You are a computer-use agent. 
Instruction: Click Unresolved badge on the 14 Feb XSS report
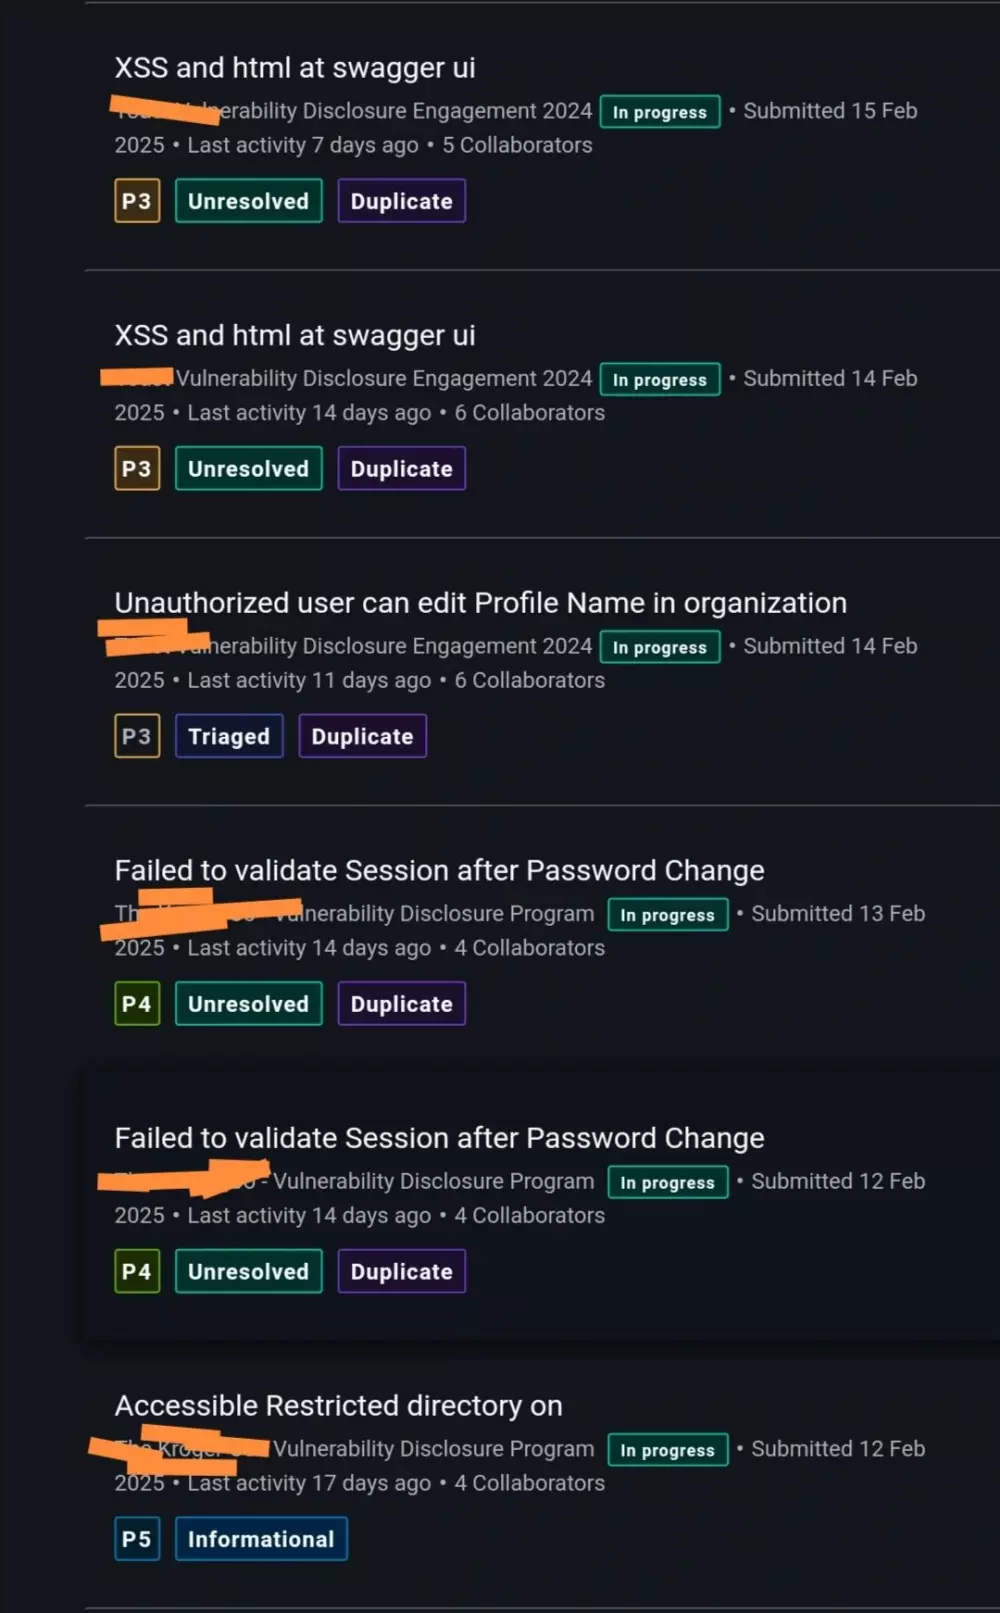[248, 469]
